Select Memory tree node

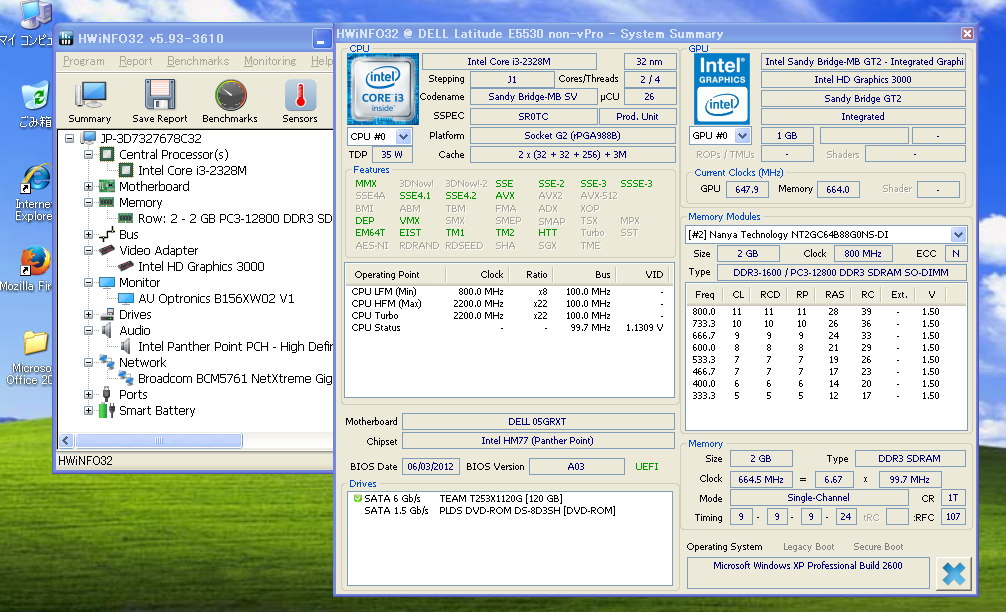tap(141, 203)
